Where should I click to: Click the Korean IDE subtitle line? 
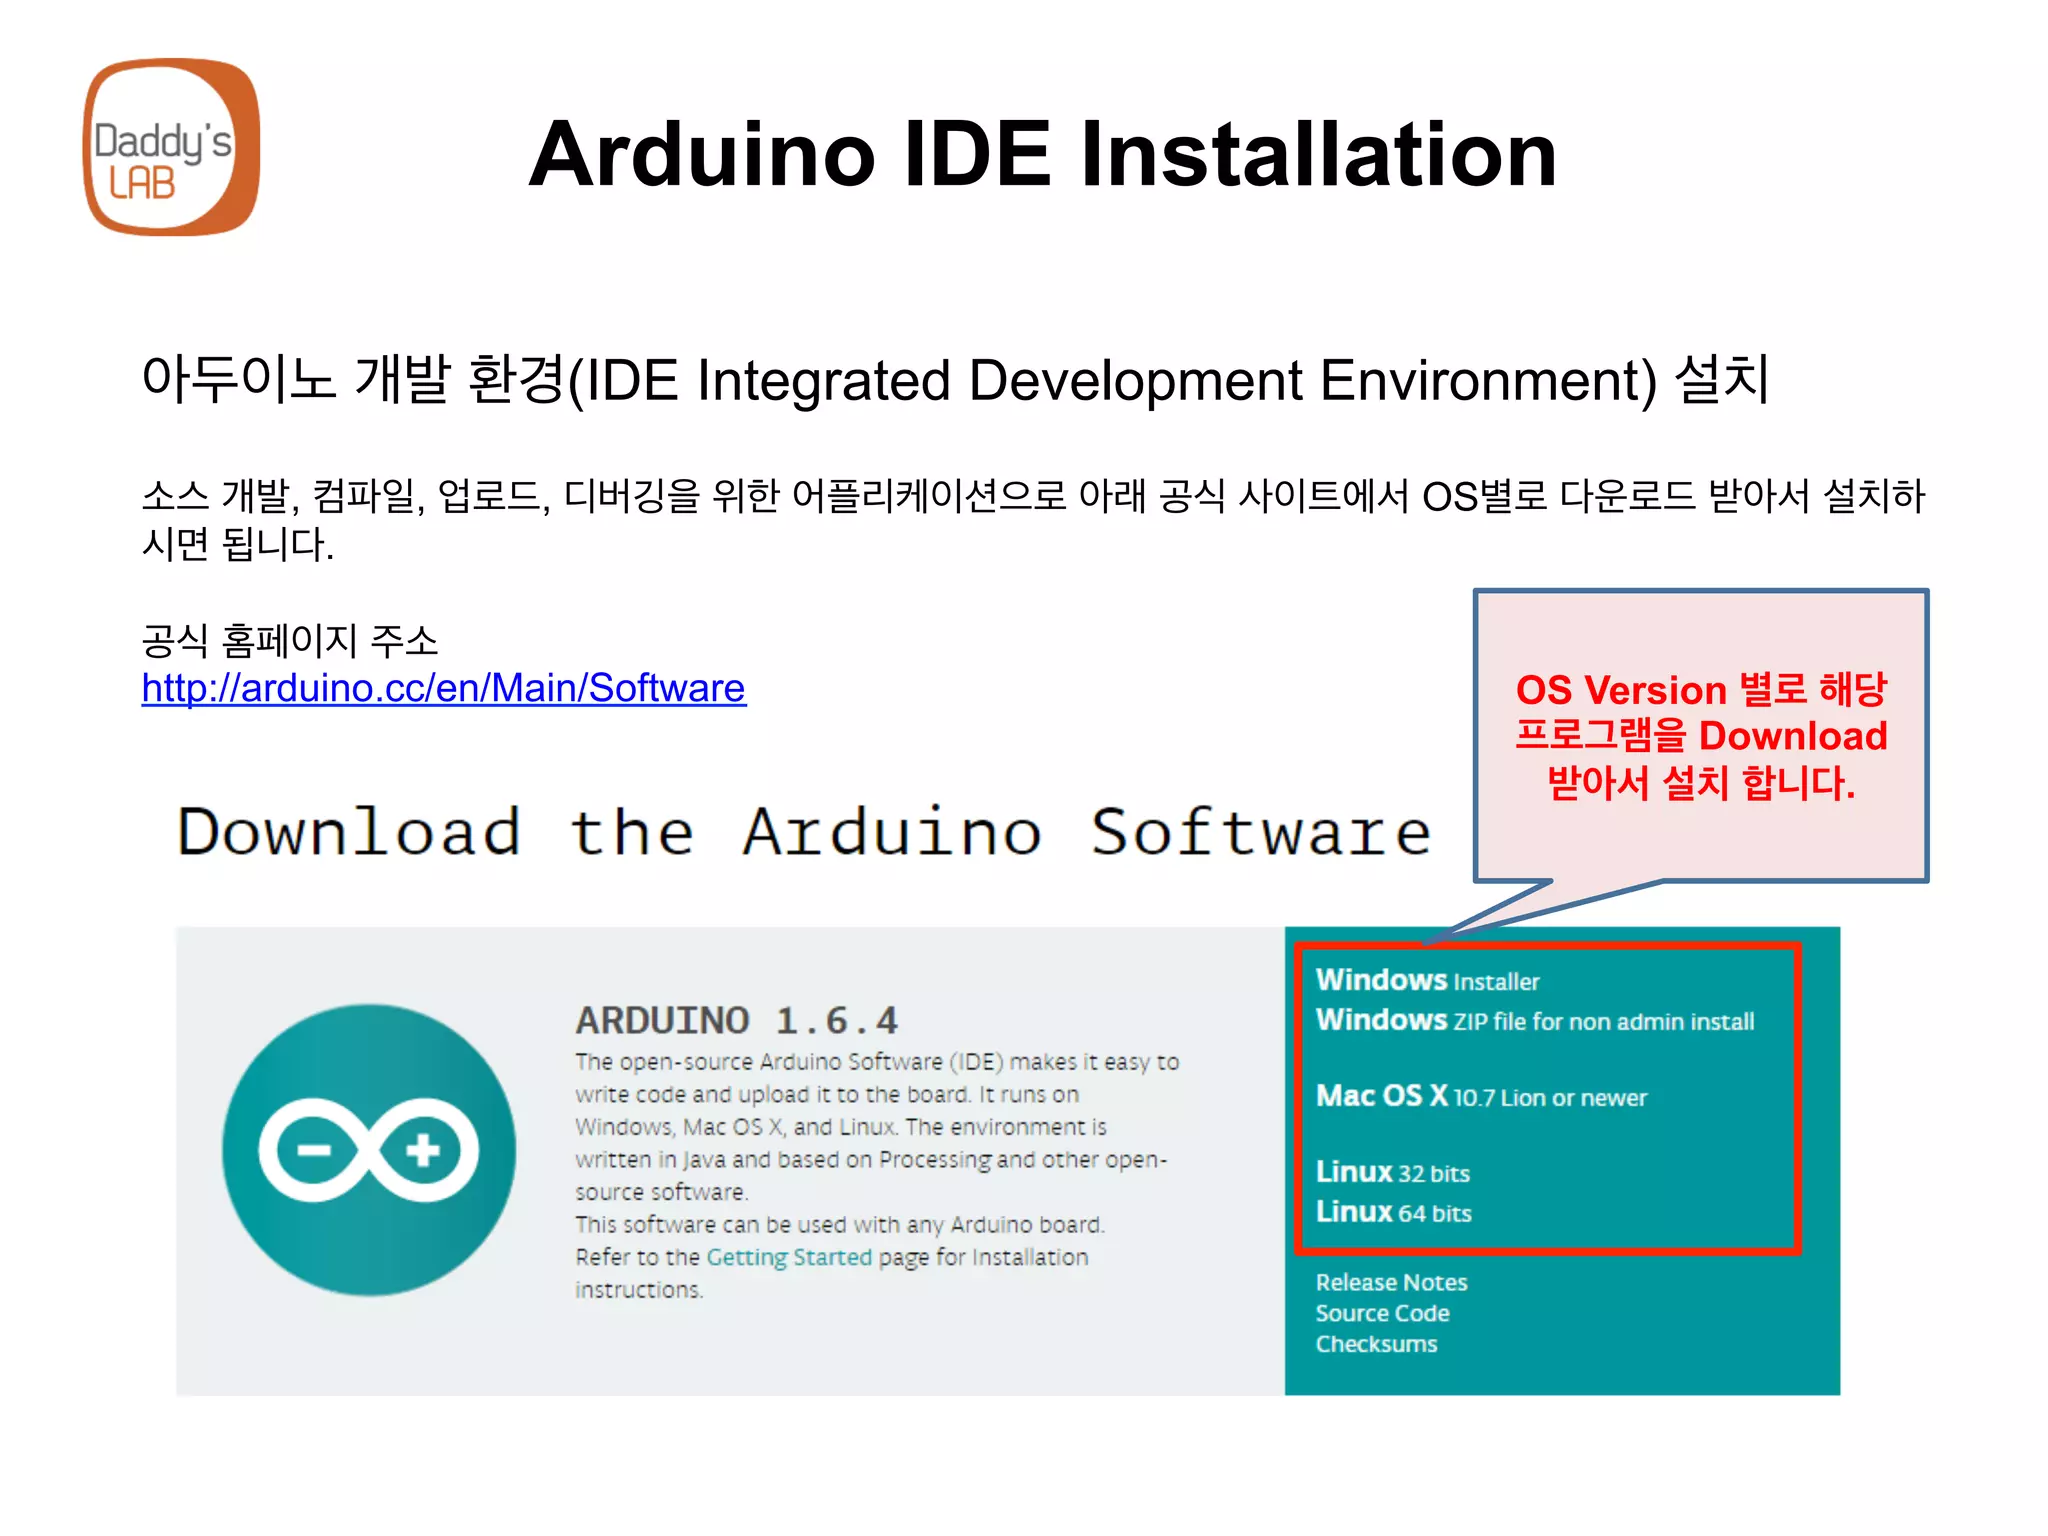pos(955,380)
